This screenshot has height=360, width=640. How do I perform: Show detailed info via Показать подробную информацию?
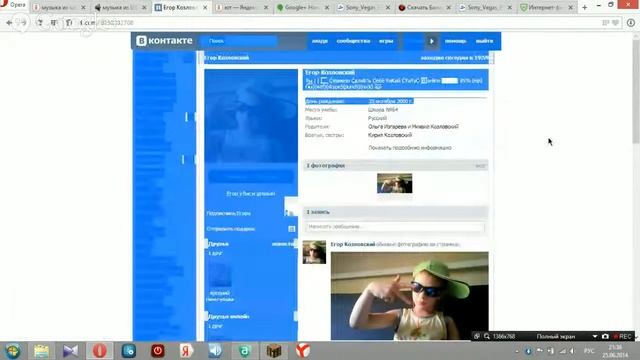tap(410, 148)
